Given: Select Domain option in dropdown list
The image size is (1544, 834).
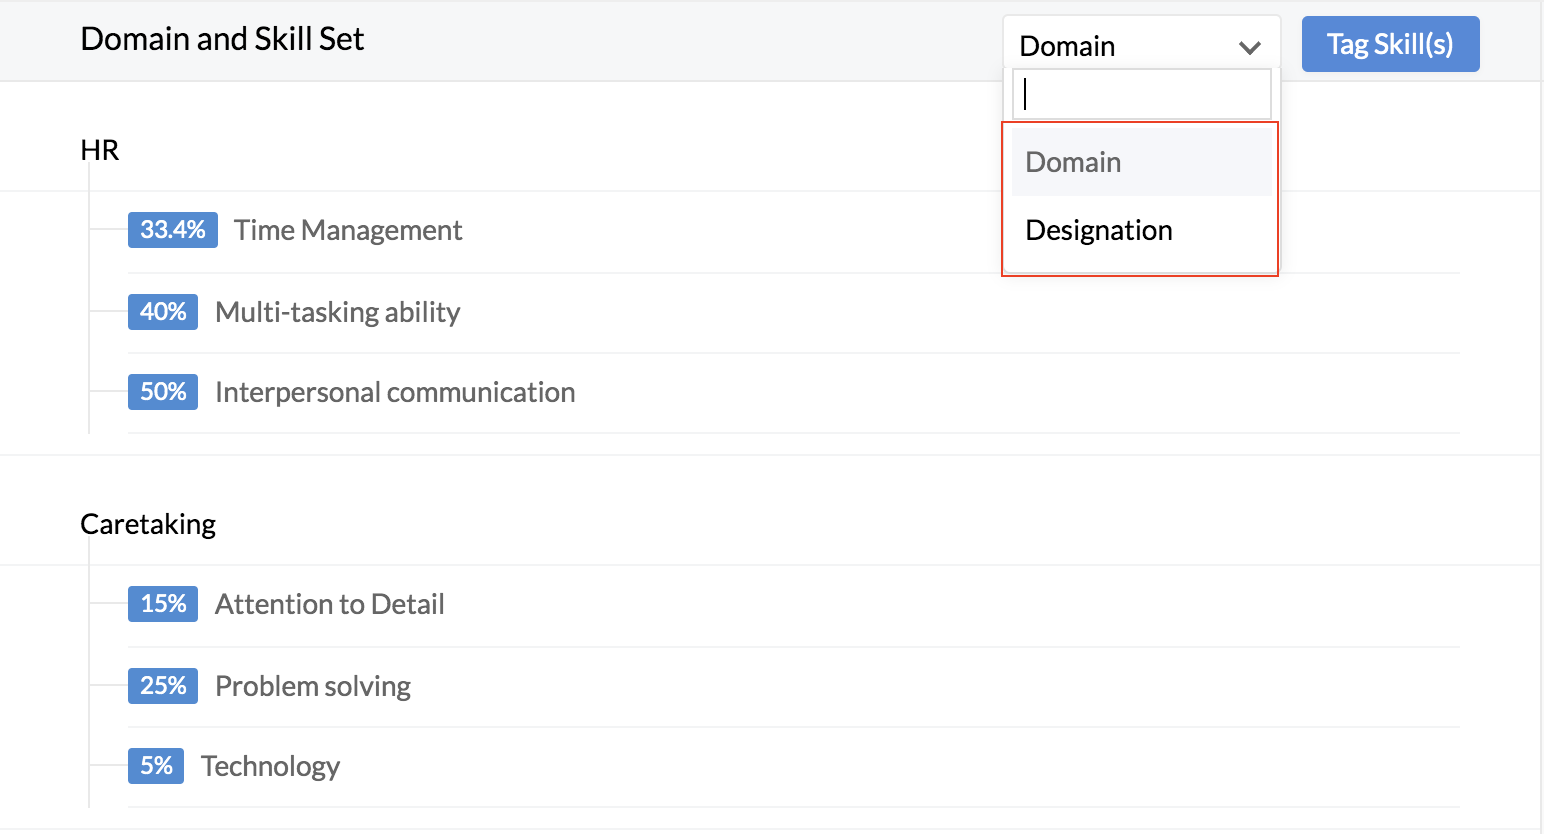Looking at the screenshot, I should pos(1141,162).
